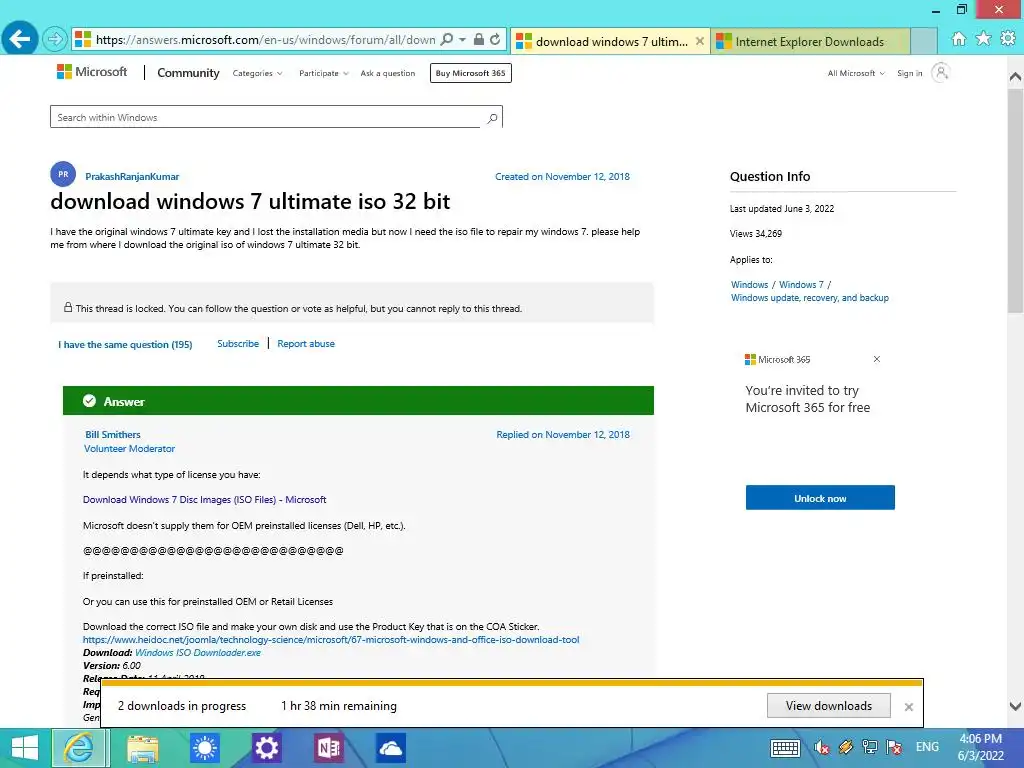Click the Action Center flag icon
The height and width of the screenshot is (768, 1024).
893,747
